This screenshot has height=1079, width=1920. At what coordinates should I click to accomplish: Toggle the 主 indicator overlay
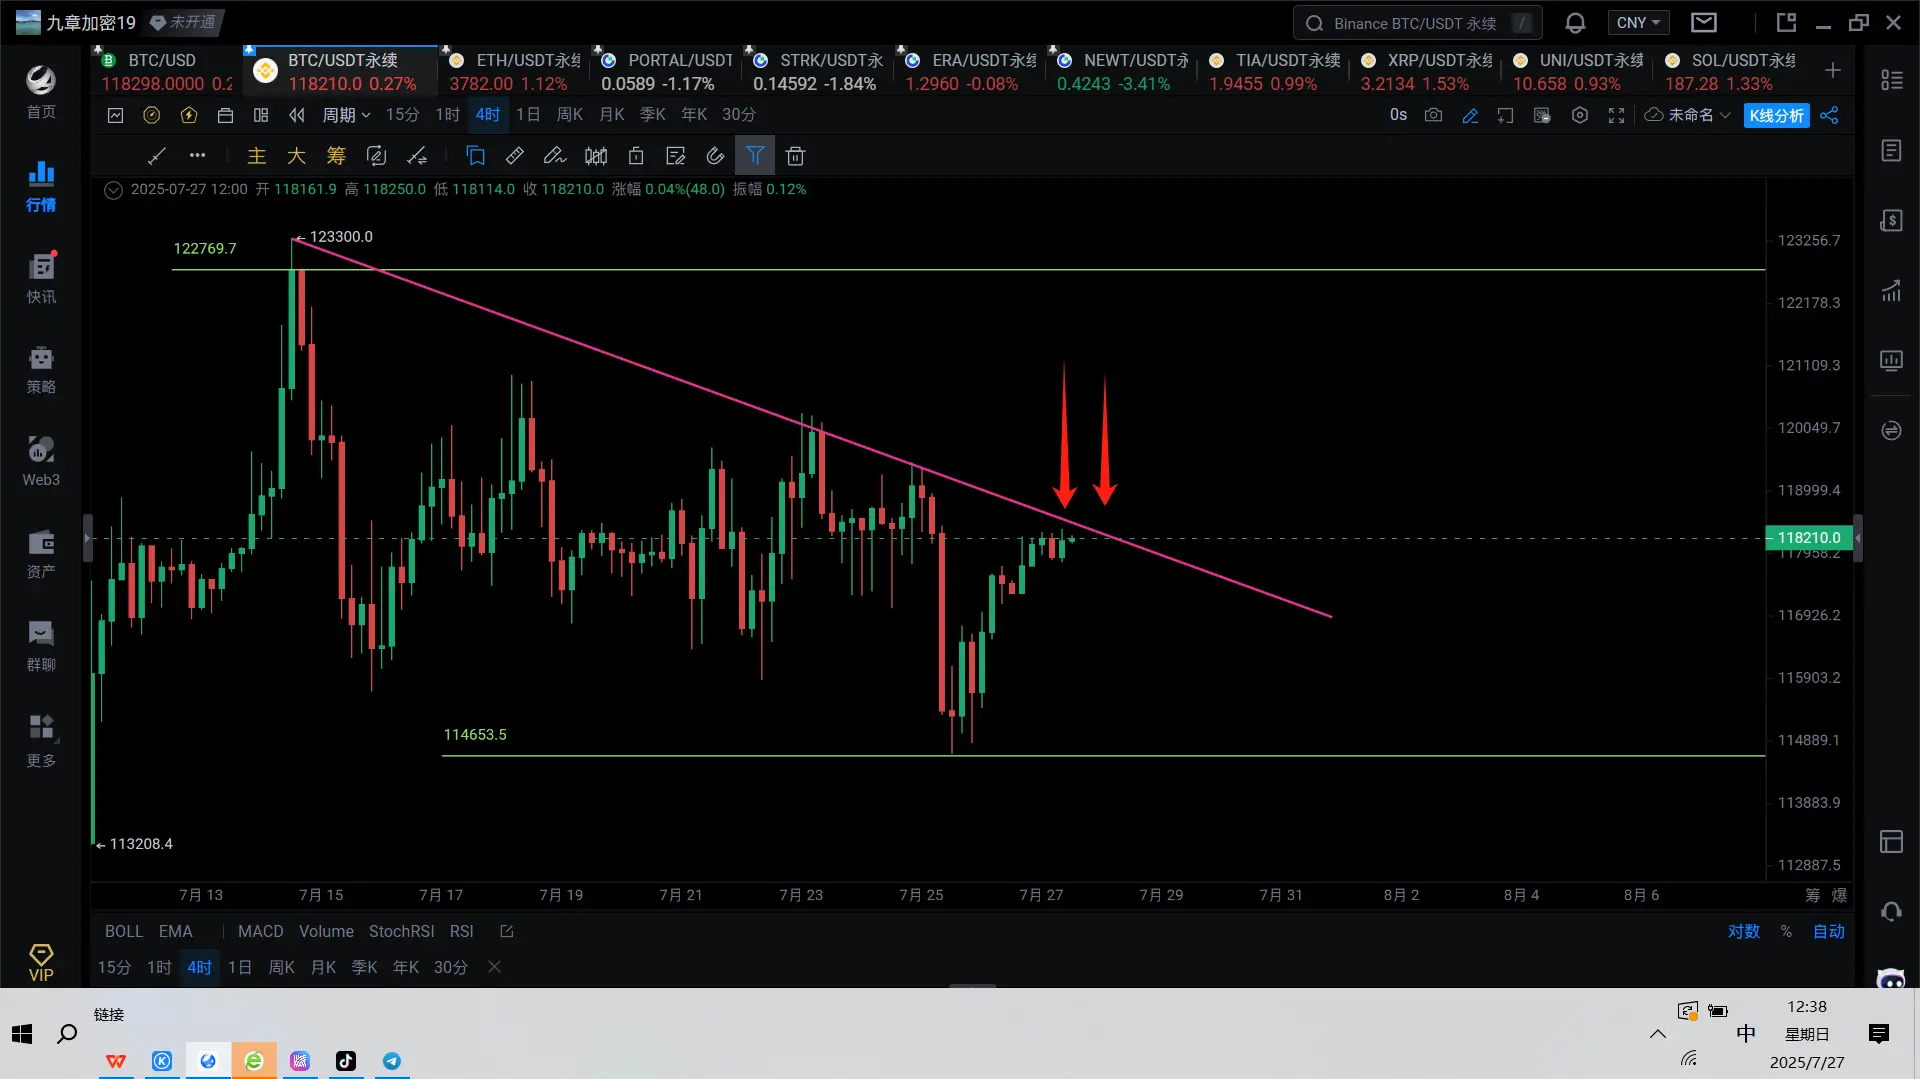(256, 156)
